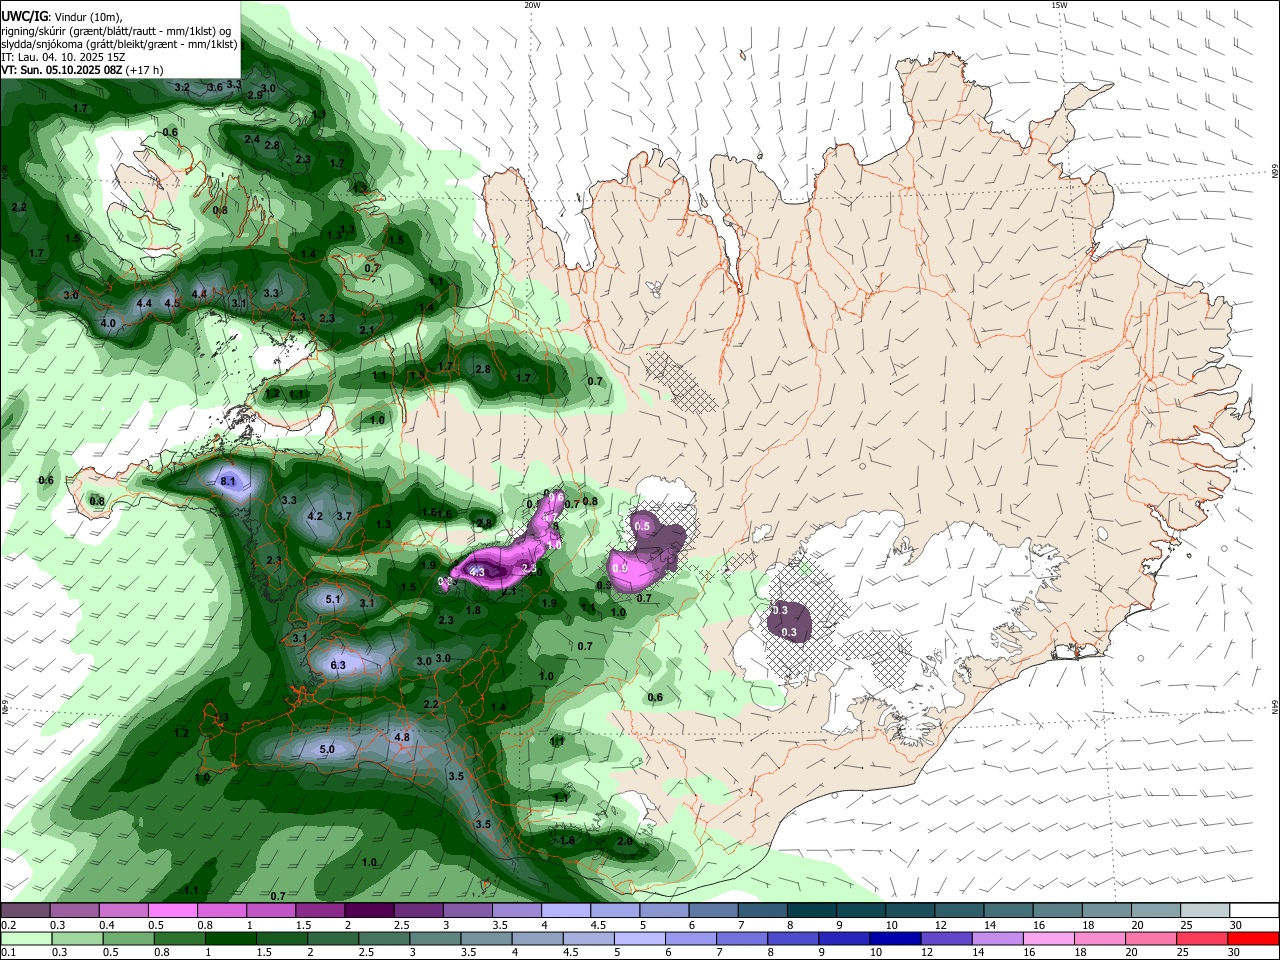Click the 3.7 precipitation value on the map

[x=344, y=516]
